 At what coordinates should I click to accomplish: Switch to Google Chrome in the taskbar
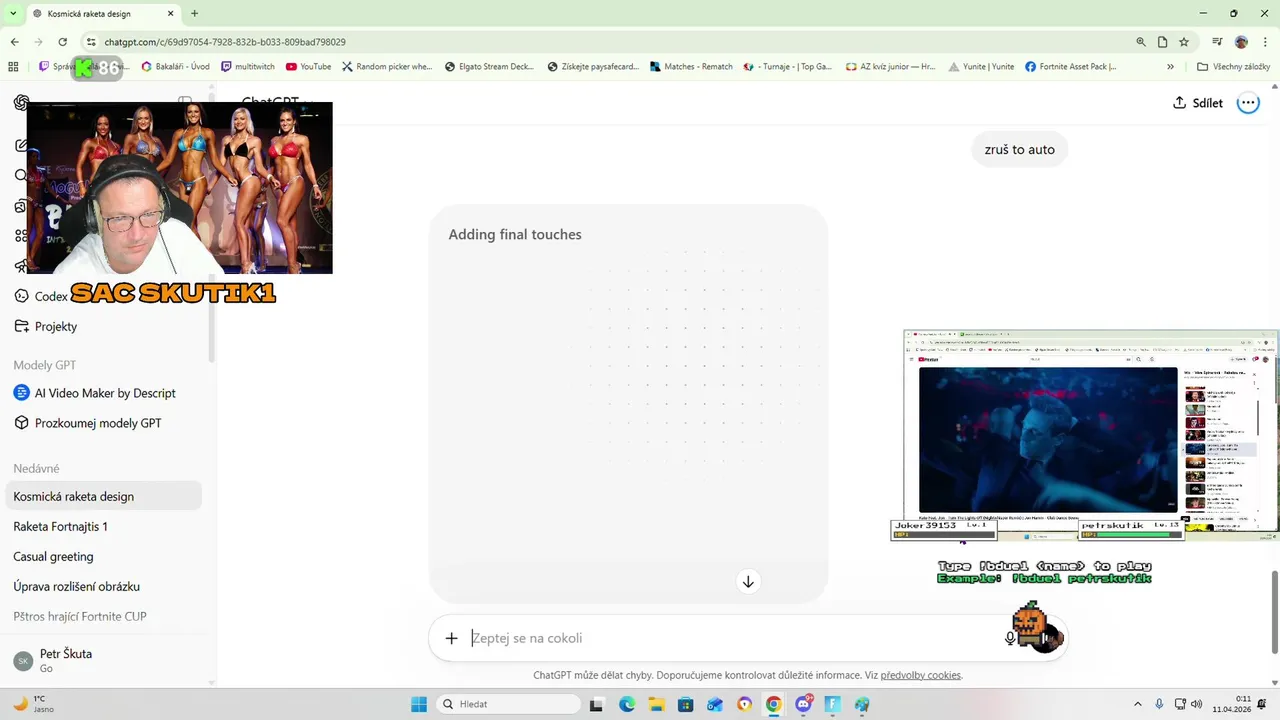[773, 704]
